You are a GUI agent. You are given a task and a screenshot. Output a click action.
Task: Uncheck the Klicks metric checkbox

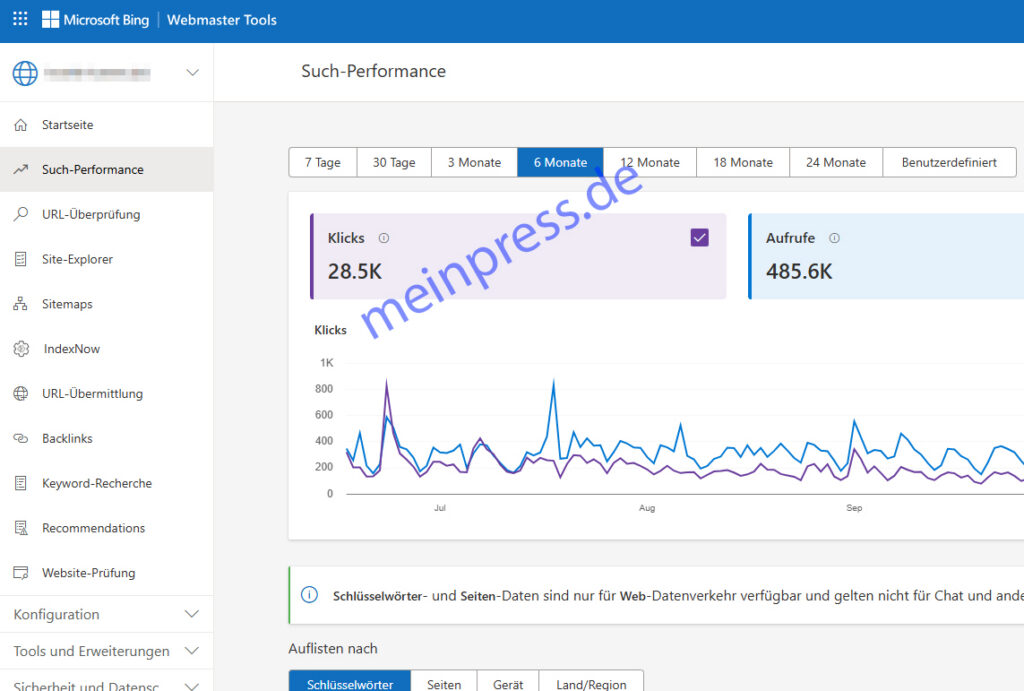pyautogui.click(x=700, y=238)
